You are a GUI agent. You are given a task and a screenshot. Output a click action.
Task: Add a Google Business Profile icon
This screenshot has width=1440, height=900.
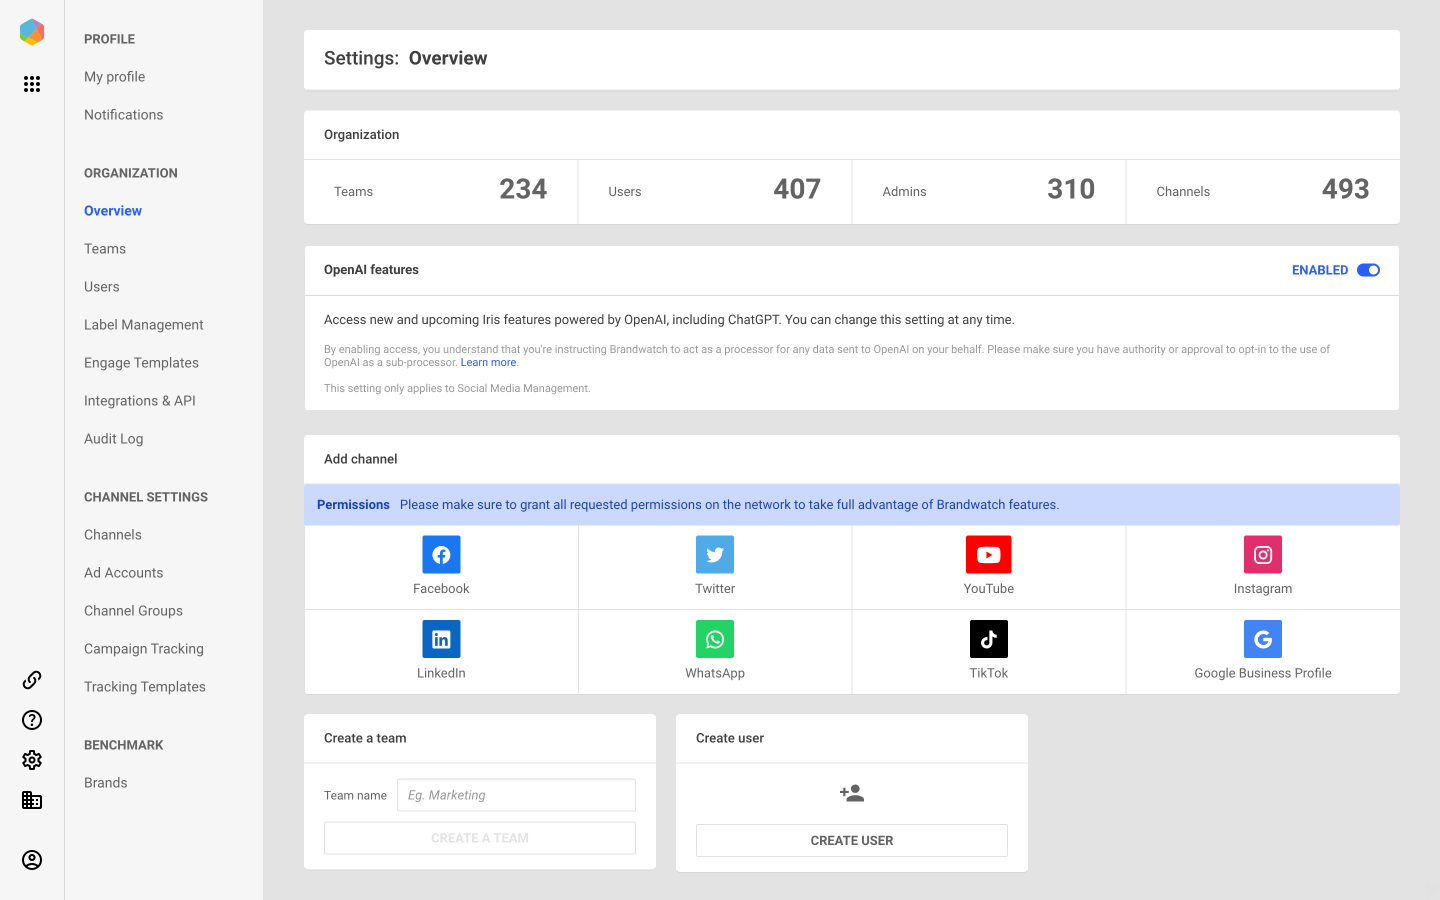[1263, 639]
